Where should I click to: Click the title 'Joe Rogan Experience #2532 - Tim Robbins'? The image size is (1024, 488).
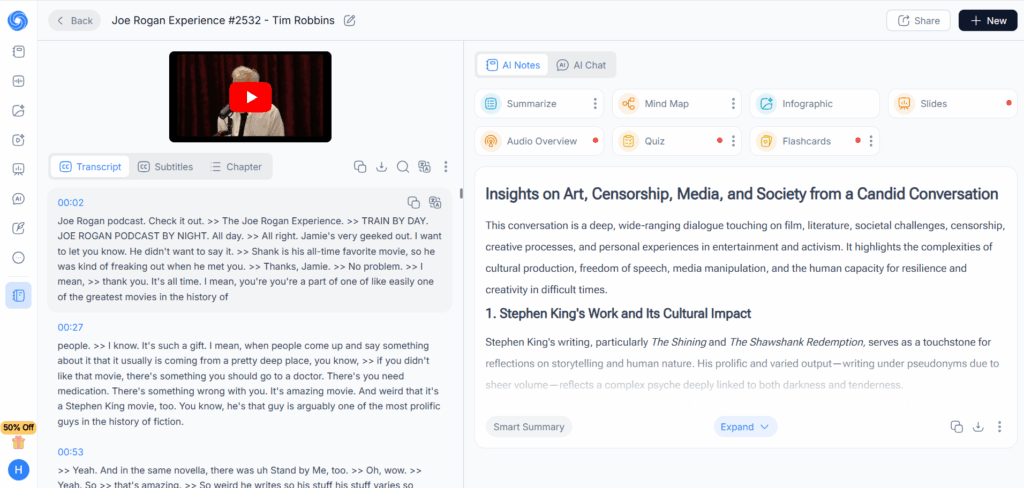223,20
